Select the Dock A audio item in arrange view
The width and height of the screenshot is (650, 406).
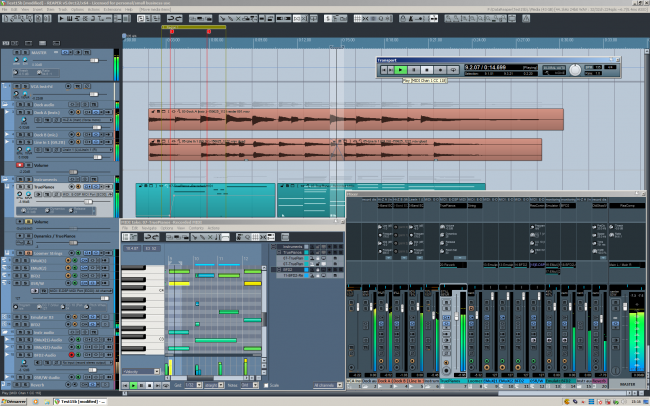[356, 119]
